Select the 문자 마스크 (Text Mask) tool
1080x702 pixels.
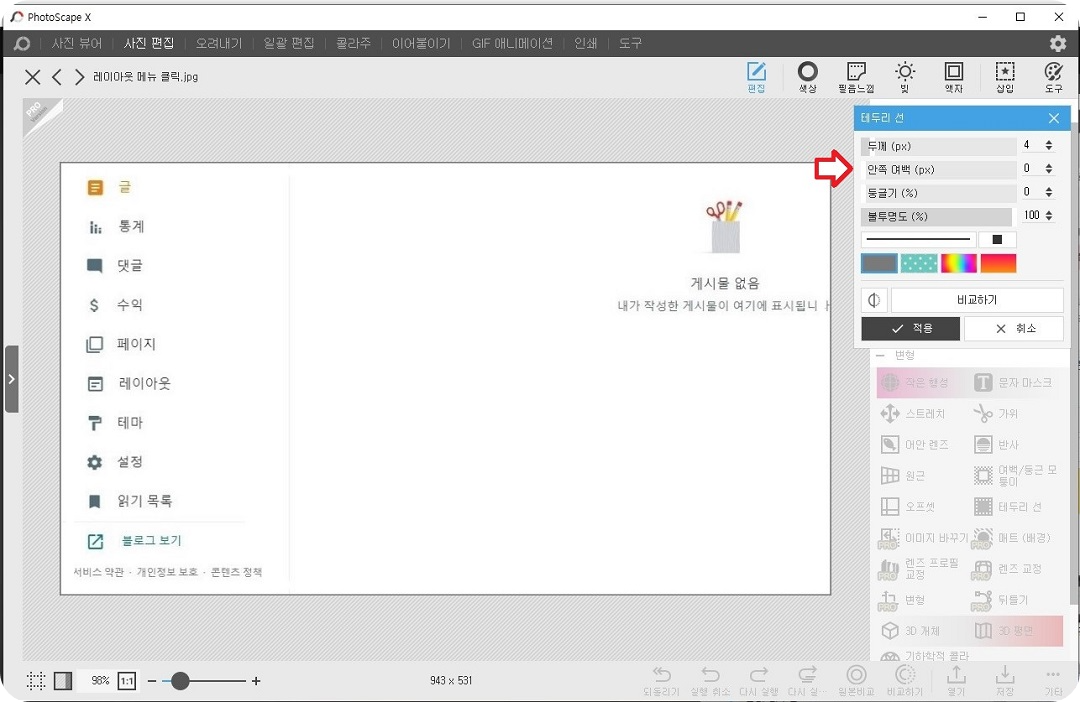(1013, 382)
